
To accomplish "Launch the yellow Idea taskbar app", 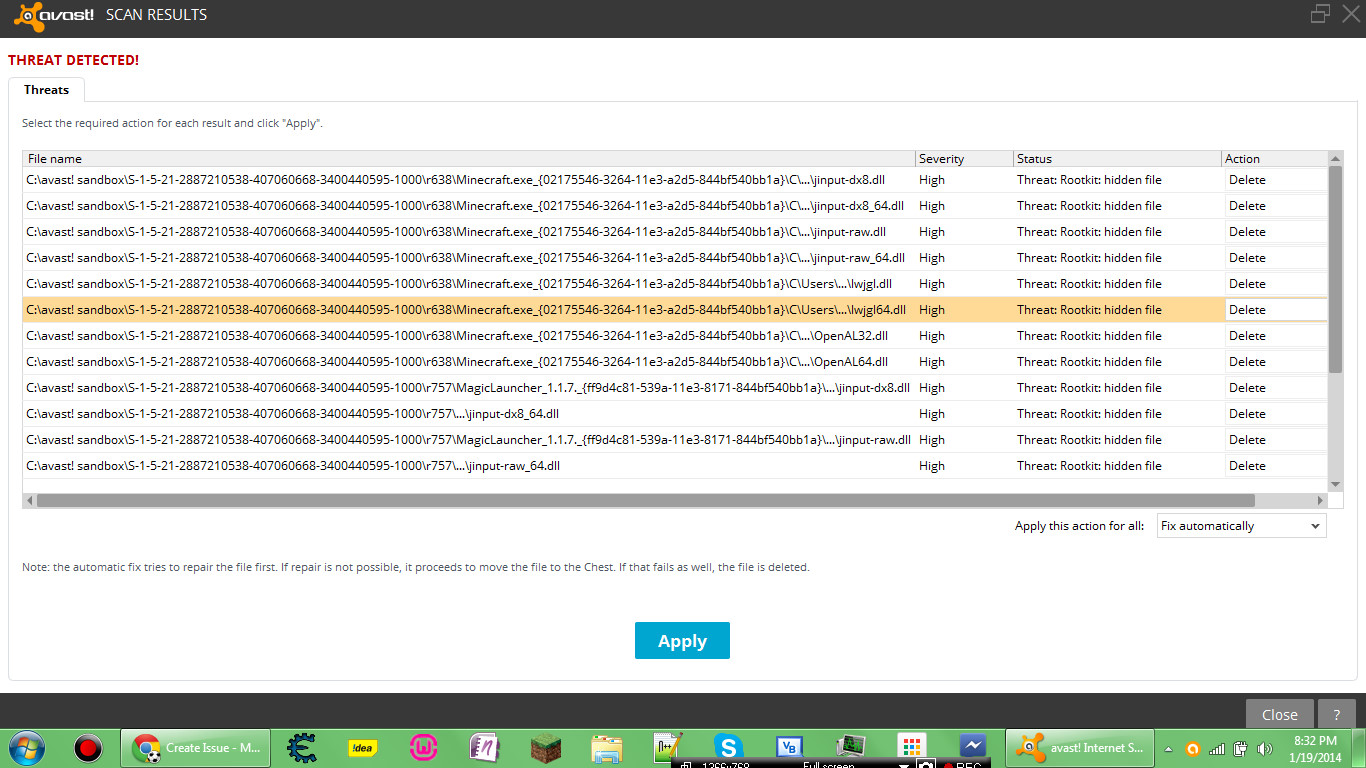I will (x=362, y=747).
